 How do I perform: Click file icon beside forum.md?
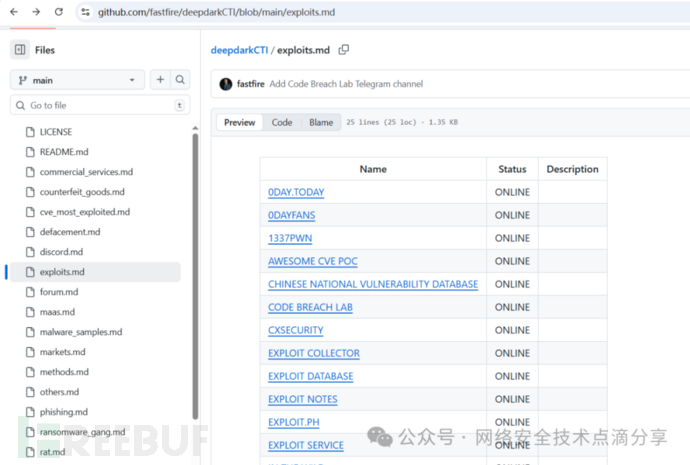tap(30, 292)
